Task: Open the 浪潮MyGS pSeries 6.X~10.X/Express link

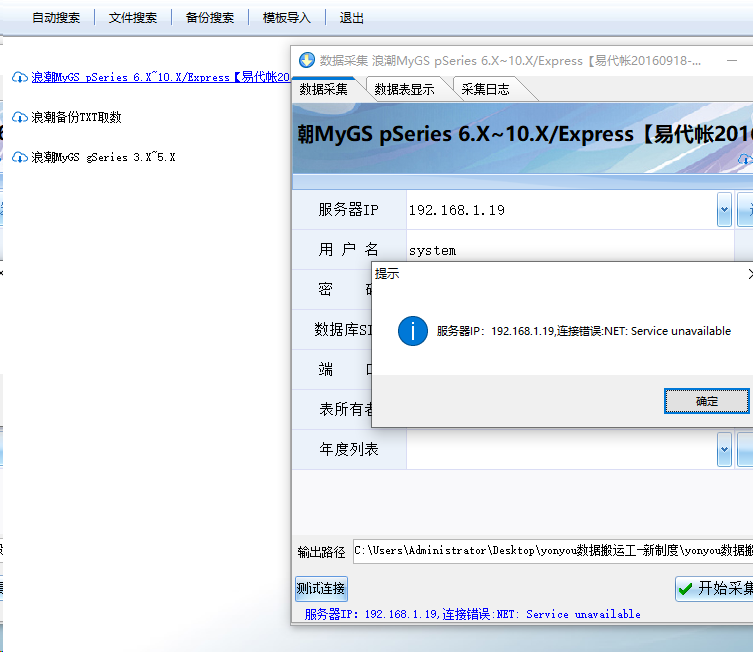Action: 160,77
